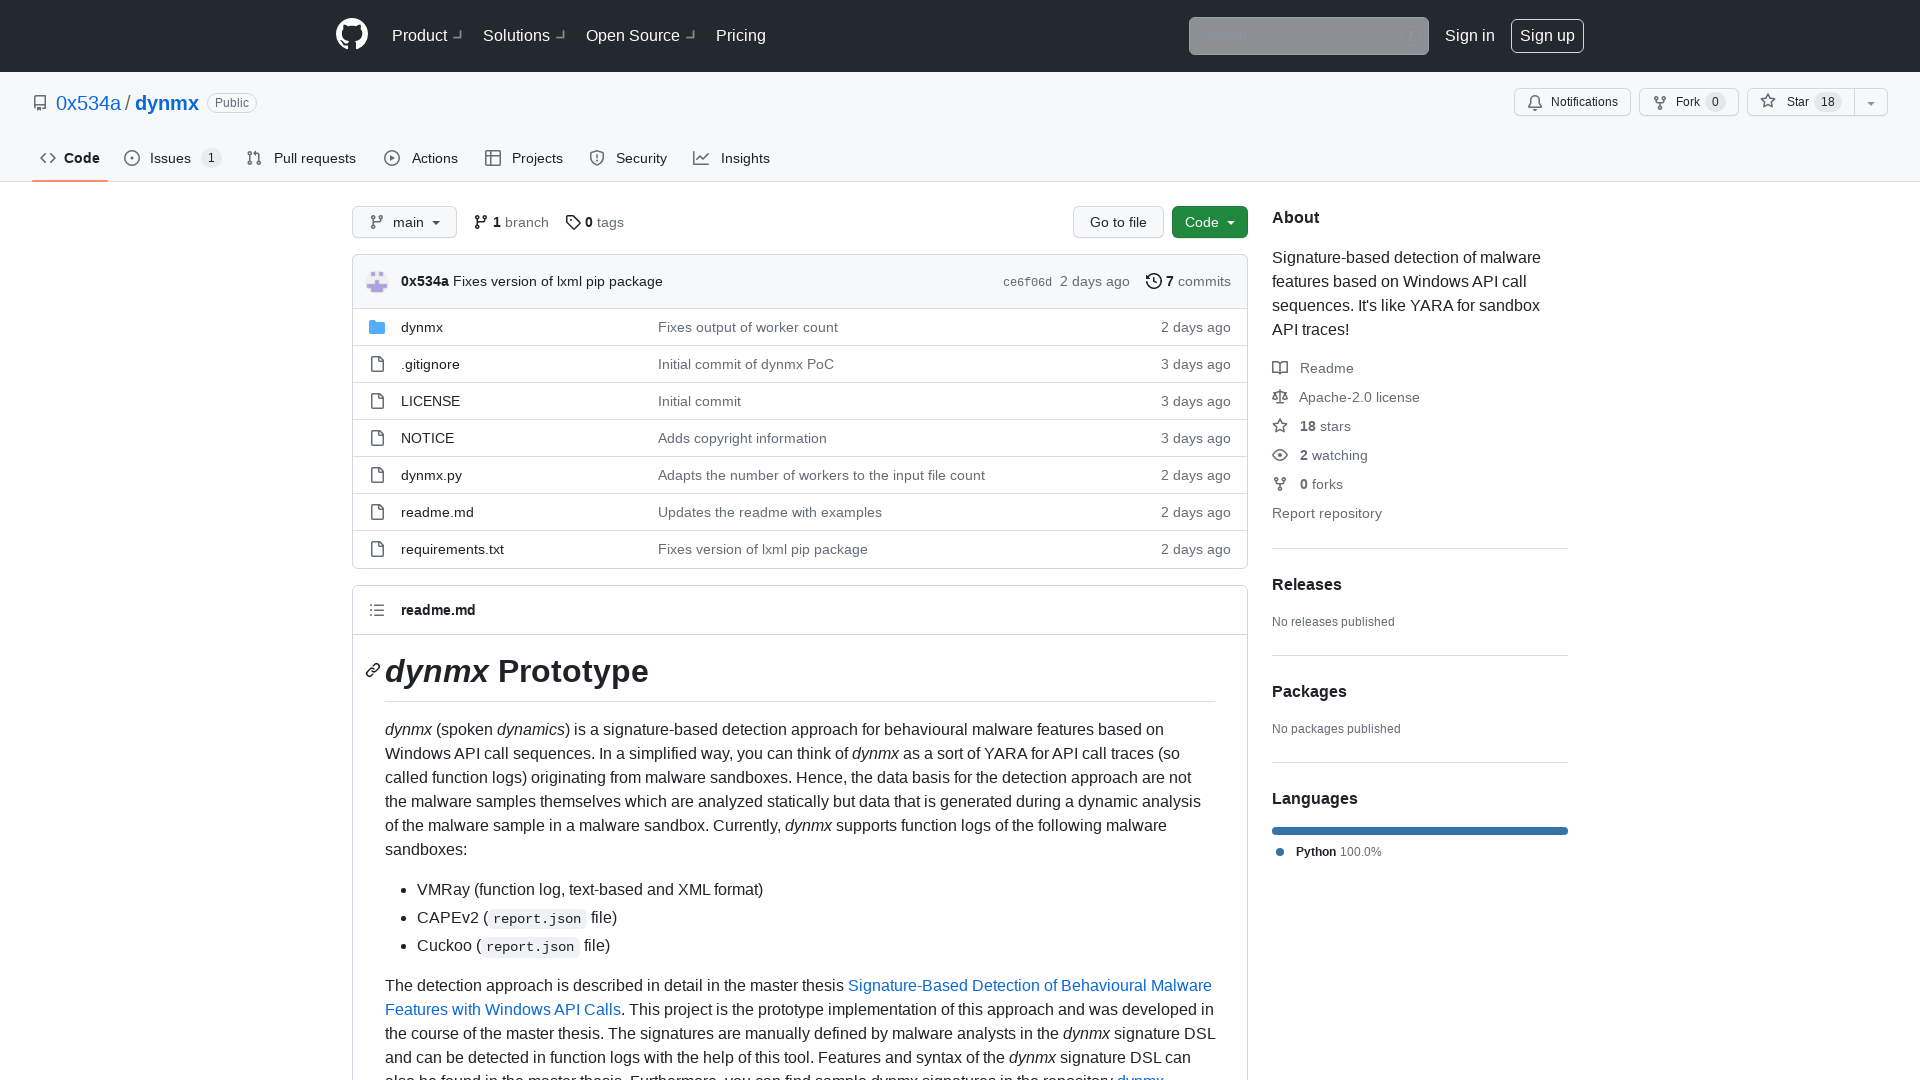
Task: Open the 0x534a owner link
Action: [88, 103]
